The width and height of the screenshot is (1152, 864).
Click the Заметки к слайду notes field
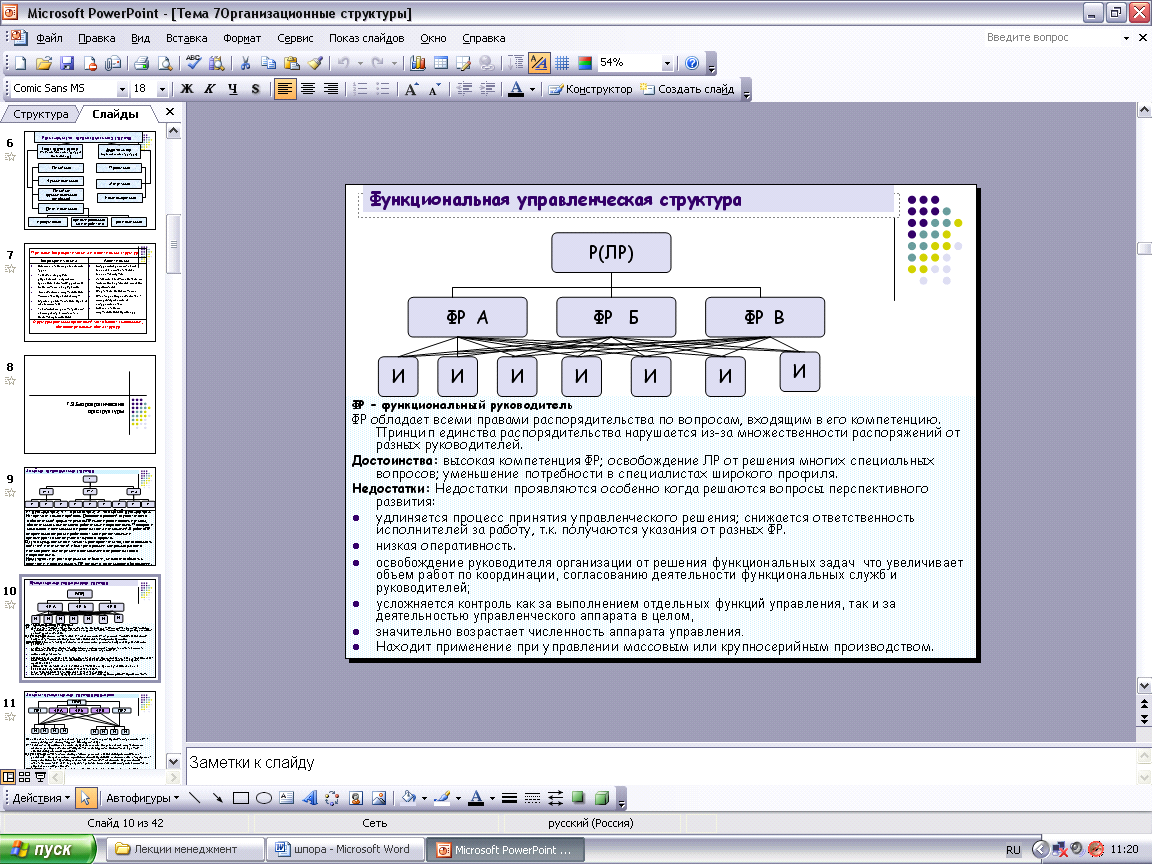click(661, 764)
